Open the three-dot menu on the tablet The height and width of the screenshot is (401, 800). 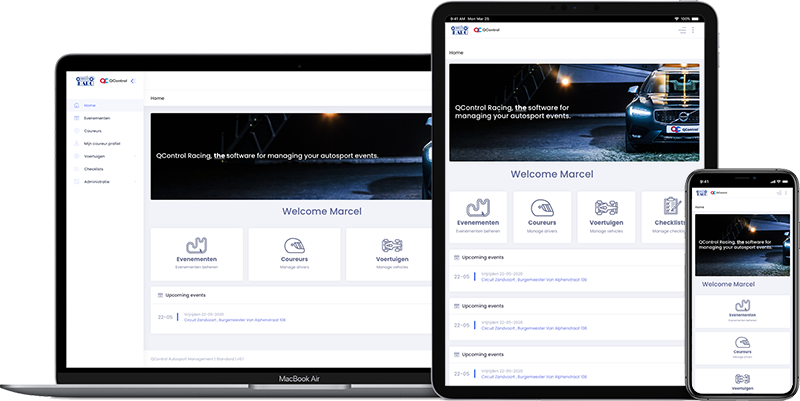[693, 30]
